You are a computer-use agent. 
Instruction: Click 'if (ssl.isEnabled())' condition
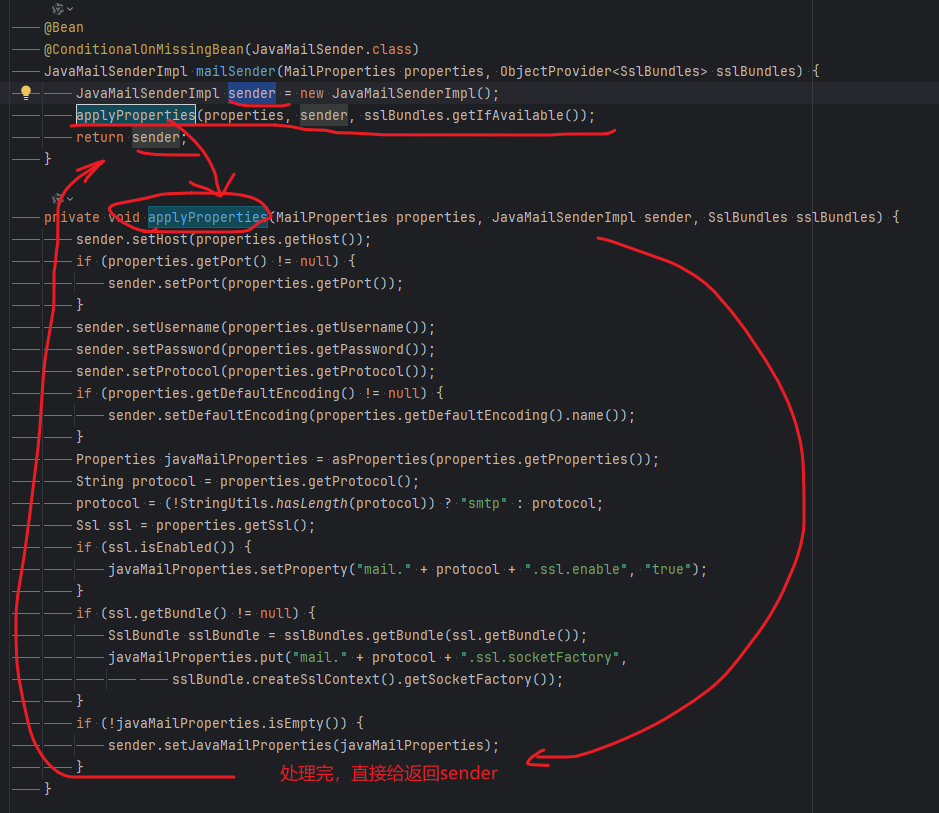click(x=163, y=547)
